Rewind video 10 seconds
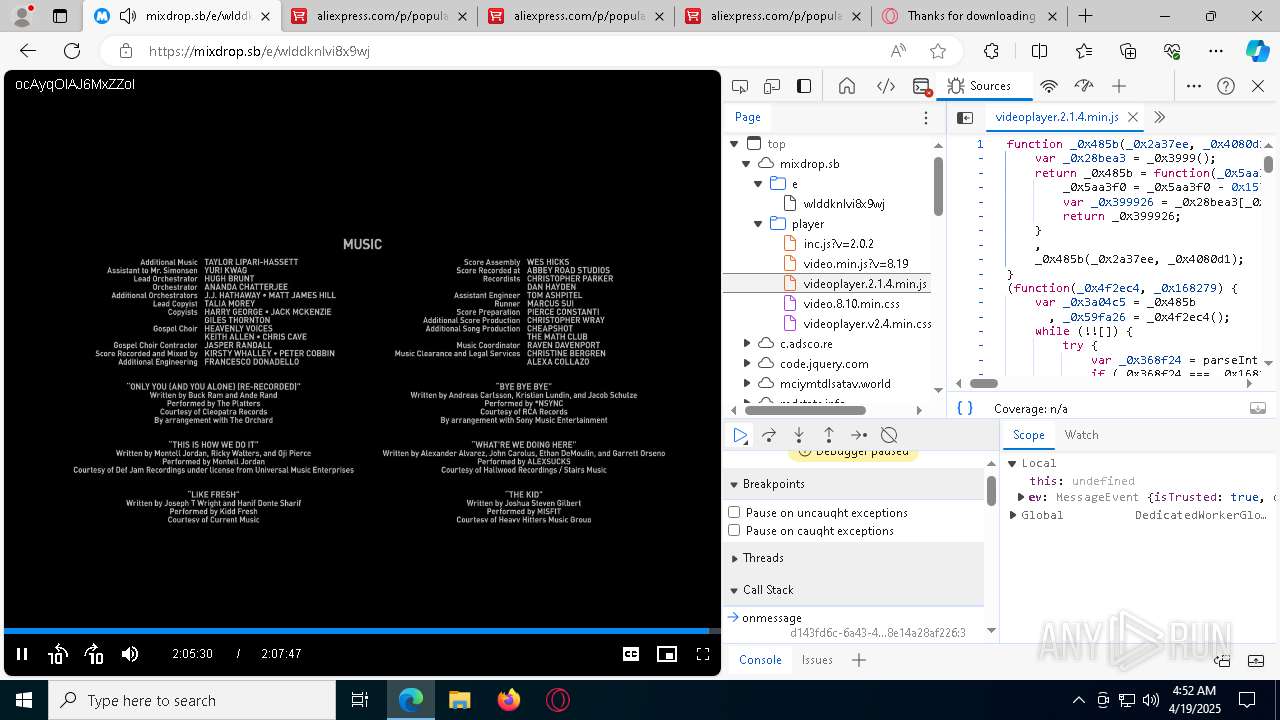Image resolution: width=1280 pixels, height=720 pixels. (x=57, y=654)
